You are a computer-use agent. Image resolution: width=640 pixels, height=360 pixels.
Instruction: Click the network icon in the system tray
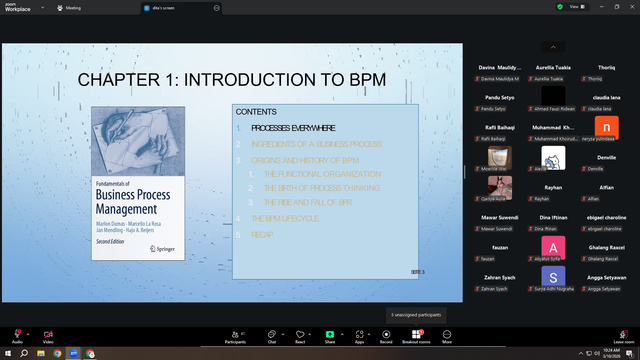(589, 353)
